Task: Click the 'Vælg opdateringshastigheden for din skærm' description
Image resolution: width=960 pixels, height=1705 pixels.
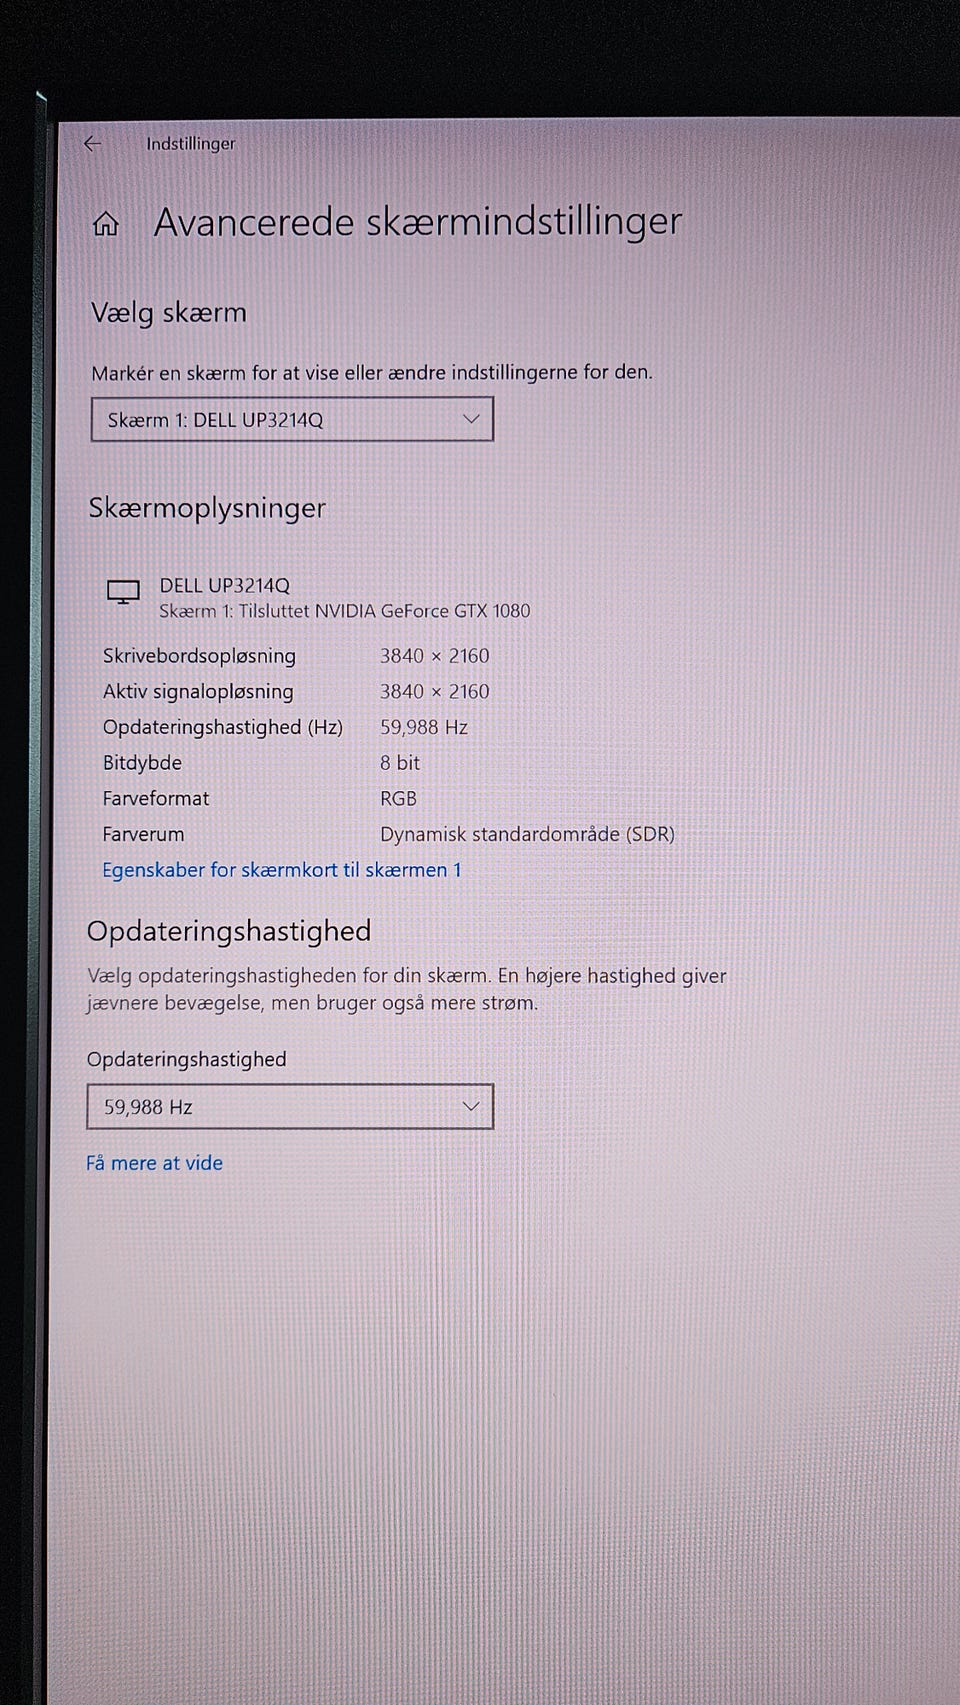Action: (406, 989)
